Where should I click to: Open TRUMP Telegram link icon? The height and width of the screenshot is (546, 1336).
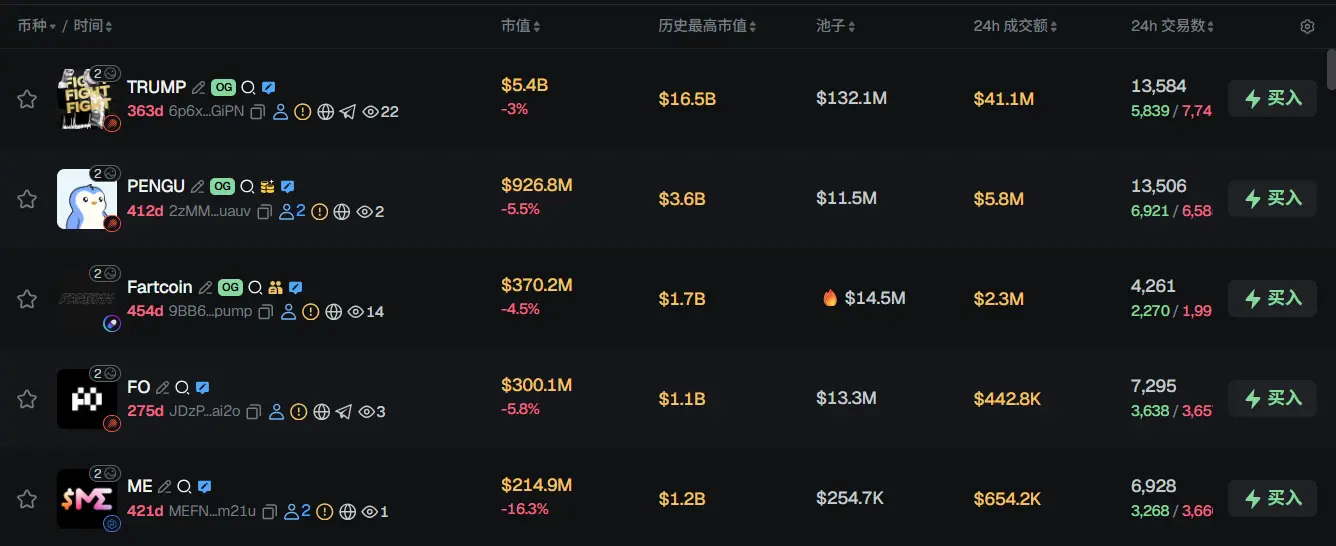click(347, 112)
